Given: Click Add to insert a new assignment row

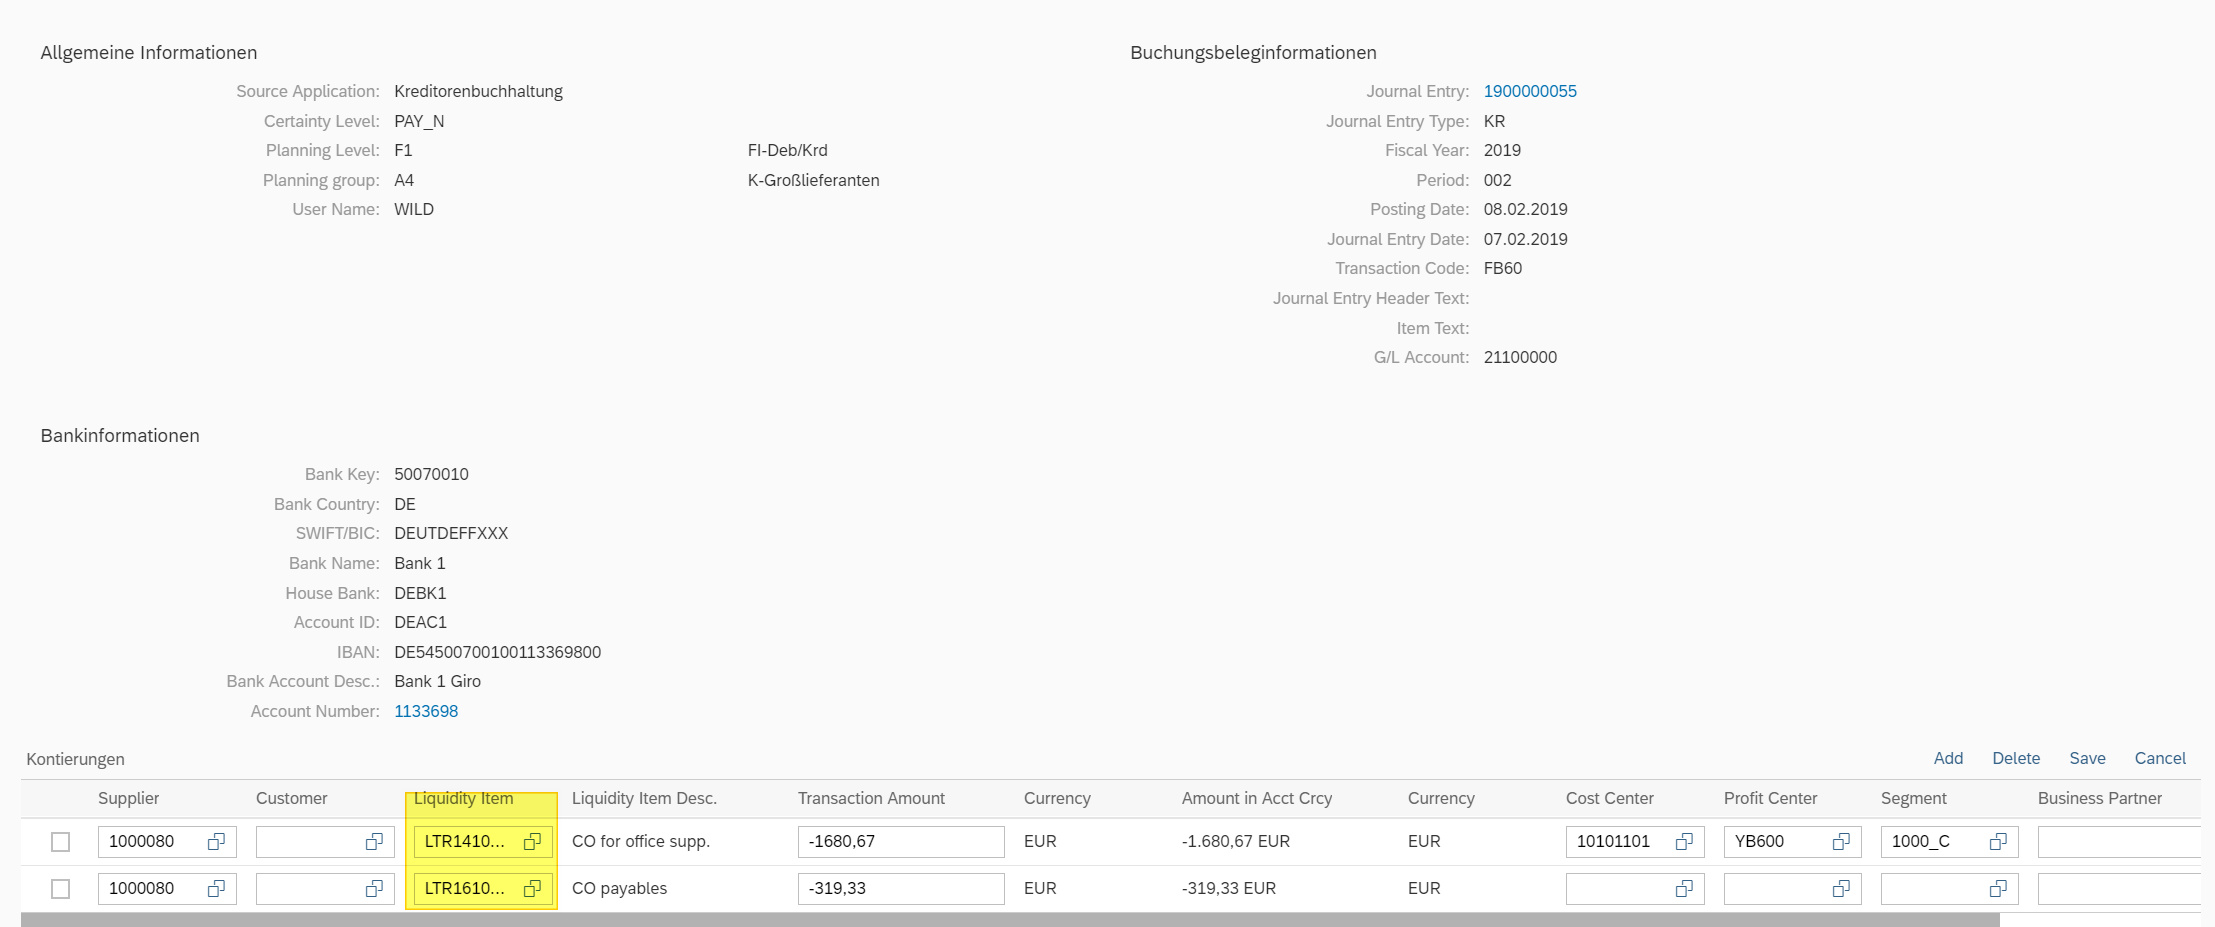Looking at the screenshot, I should coord(1947,758).
